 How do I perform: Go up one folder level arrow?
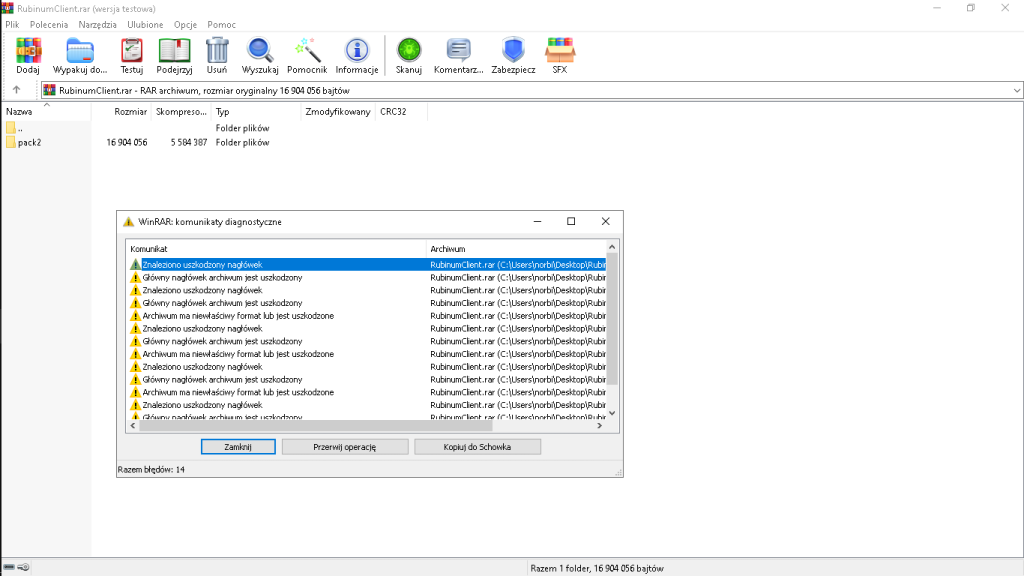pyautogui.click(x=16, y=90)
